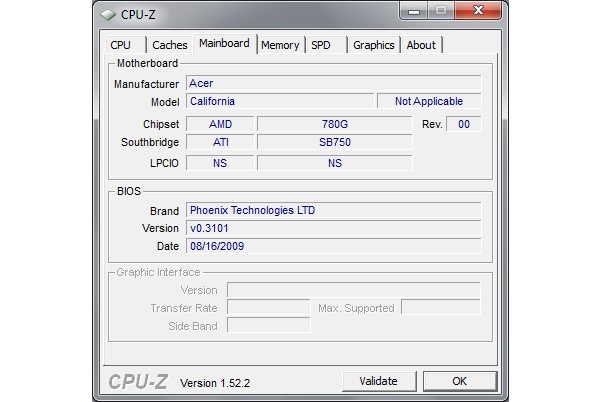The width and height of the screenshot is (600, 402).
Task: Go to the About tab
Action: pos(421,45)
